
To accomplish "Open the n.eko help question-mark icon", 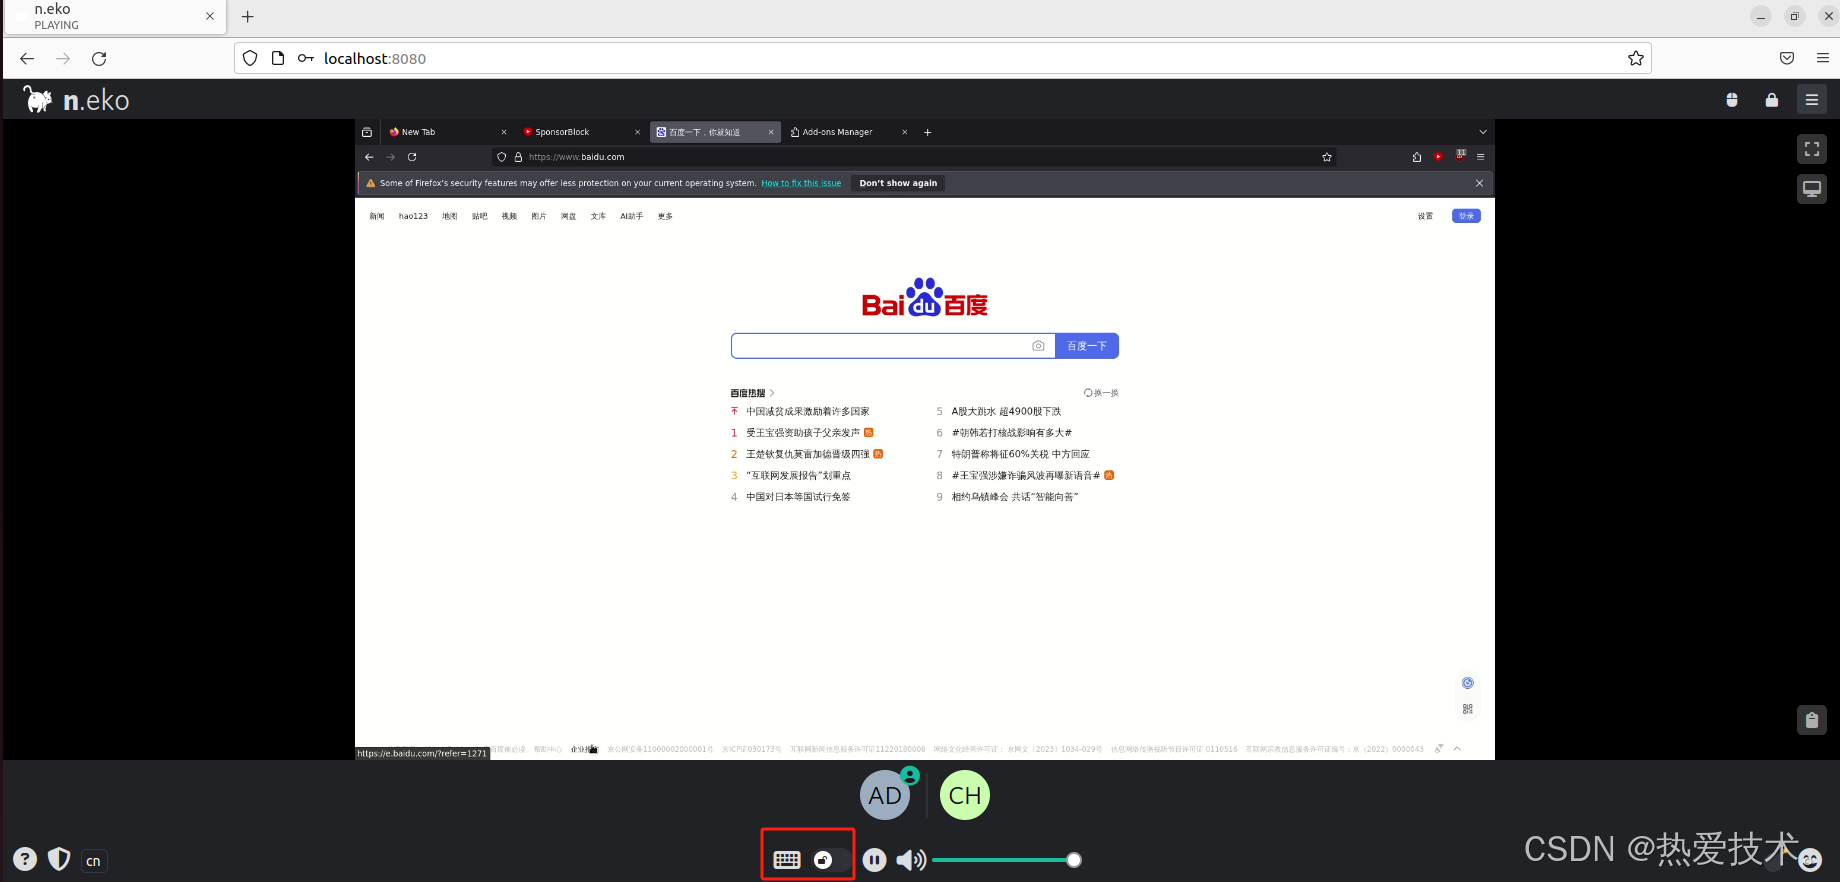I will pyautogui.click(x=25, y=859).
